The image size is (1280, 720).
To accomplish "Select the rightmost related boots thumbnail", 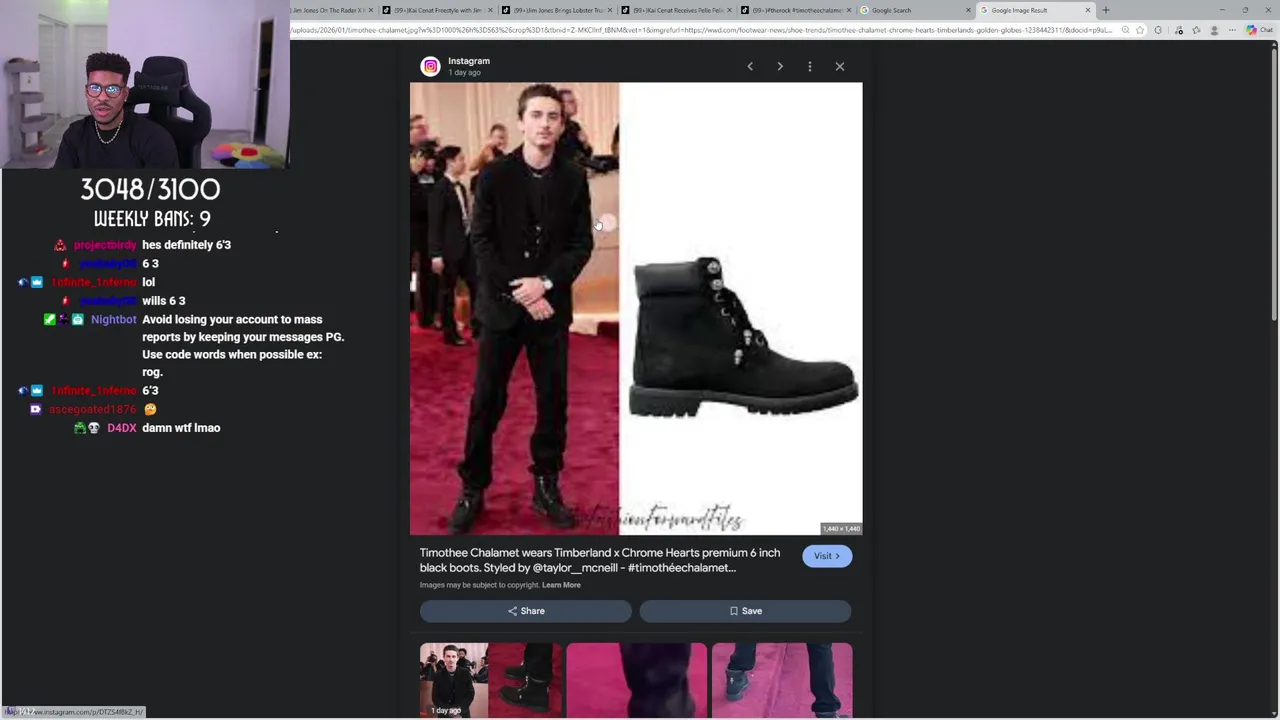I will [x=782, y=680].
